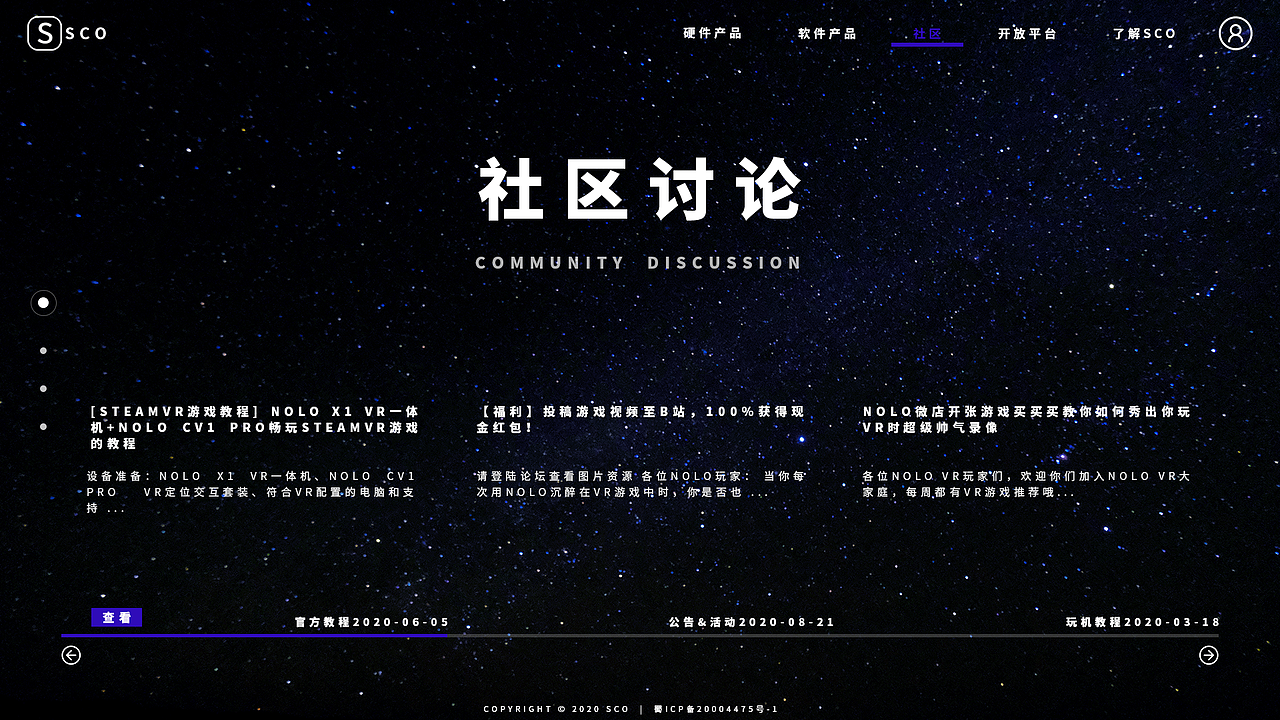1280x720 pixels.
Task: Open the 硬件产品 menu
Action: (x=713, y=33)
